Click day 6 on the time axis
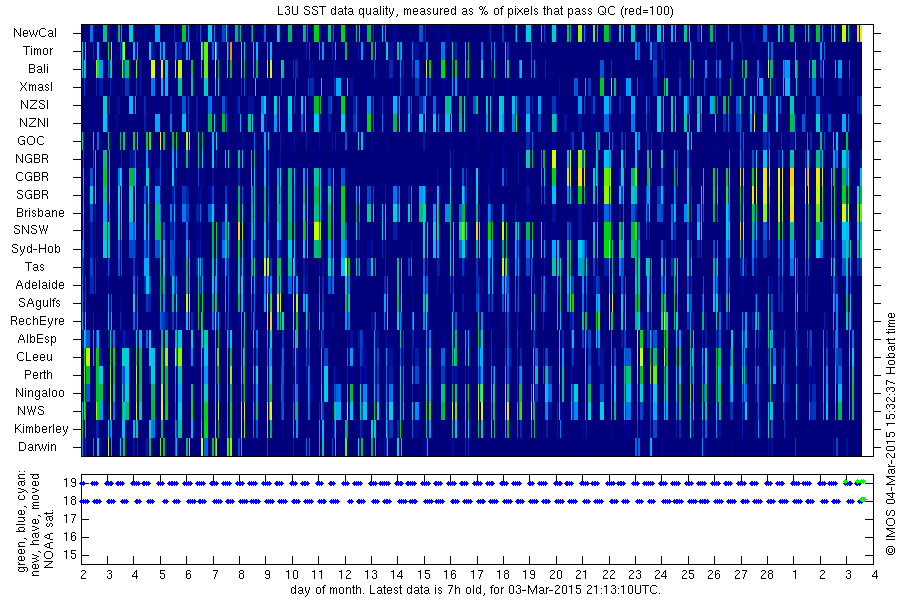The image size is (900, 600). 188,575
